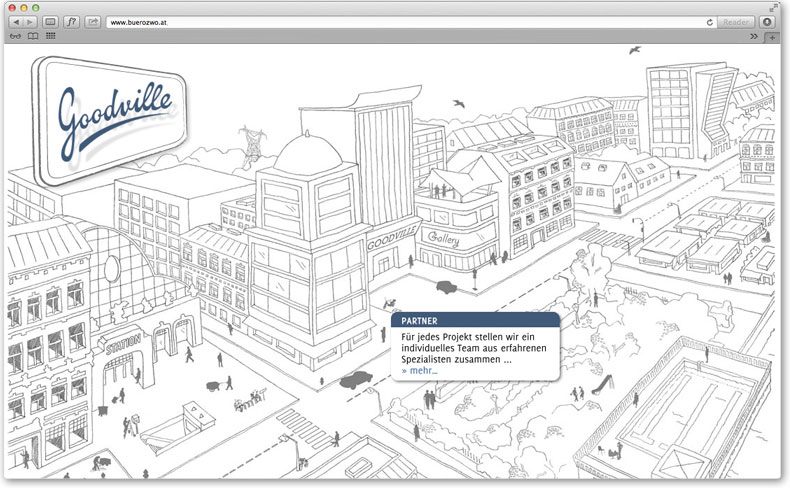Click the Gallery building sign
Image resolution: width=790 pixels, height=488 pixels.
443,239
